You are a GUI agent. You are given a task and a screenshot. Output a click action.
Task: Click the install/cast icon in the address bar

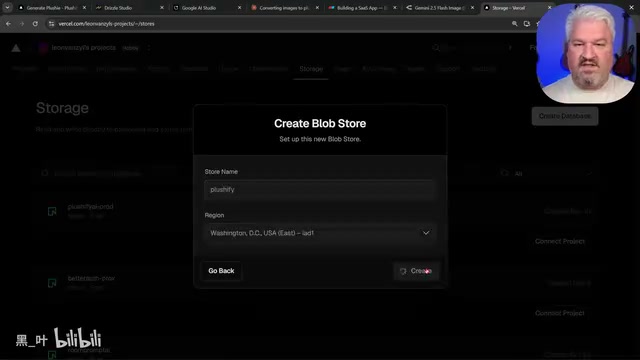[x=527, y=24]
